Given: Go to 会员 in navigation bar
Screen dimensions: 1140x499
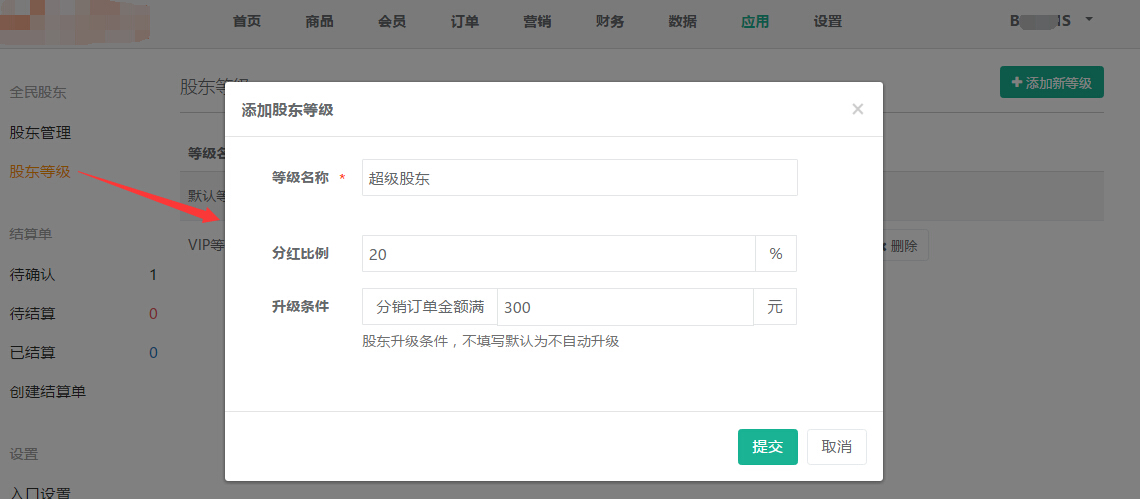Looking at the screenshot, I should pyautogui.click(x=392, y=22).
